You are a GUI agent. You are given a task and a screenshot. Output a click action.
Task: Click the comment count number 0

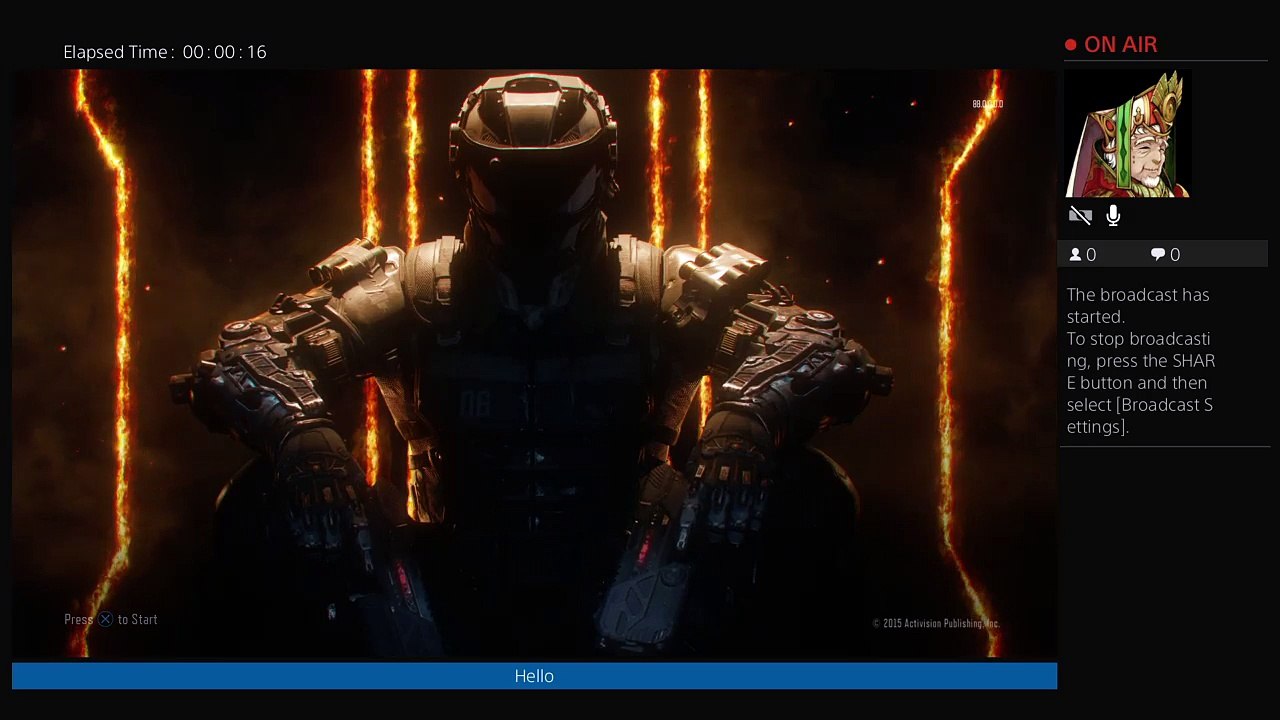pos(1175,255)
